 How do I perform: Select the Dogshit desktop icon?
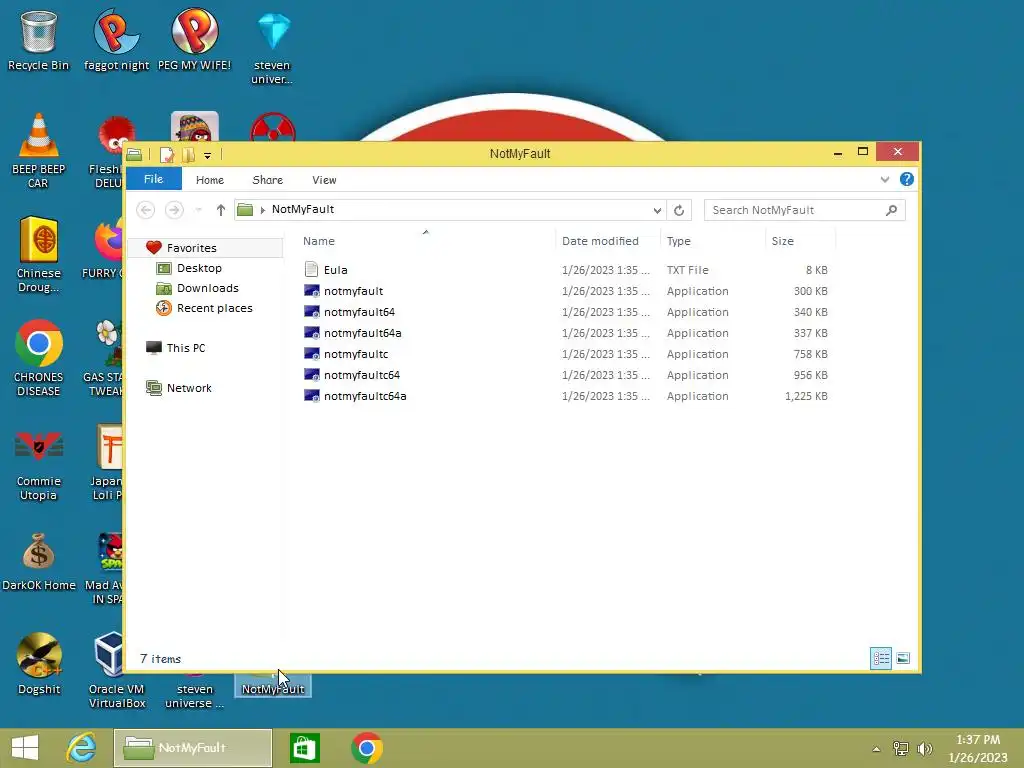[x=39, y=664]
